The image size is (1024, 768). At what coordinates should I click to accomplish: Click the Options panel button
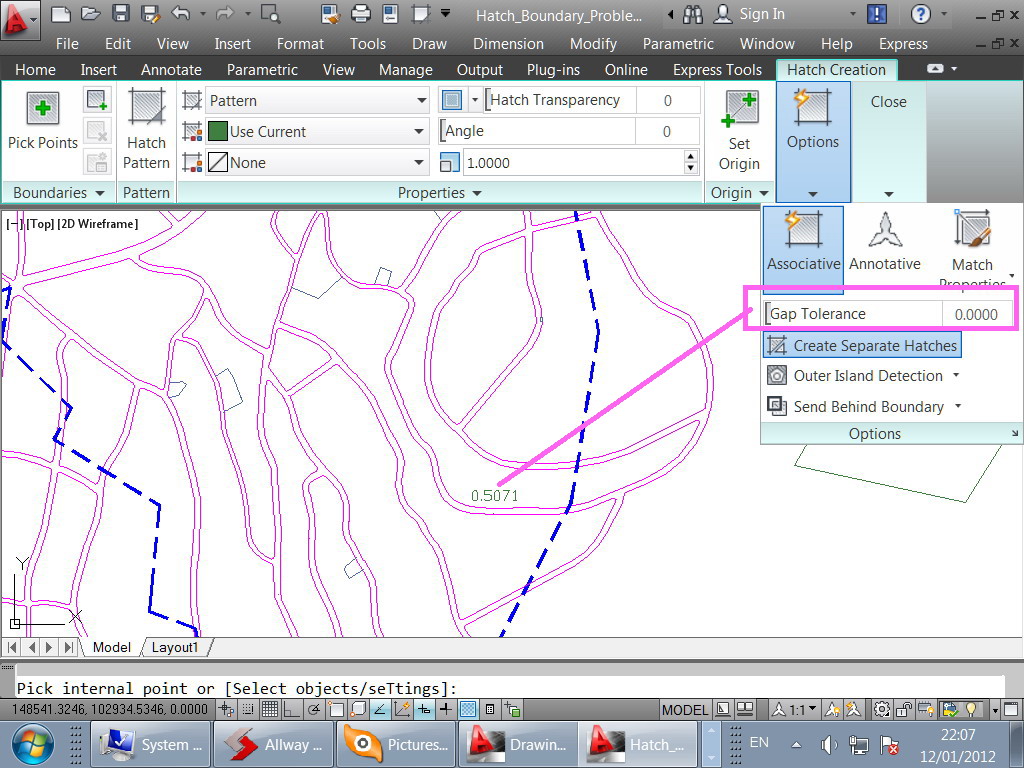click(813, 141)
